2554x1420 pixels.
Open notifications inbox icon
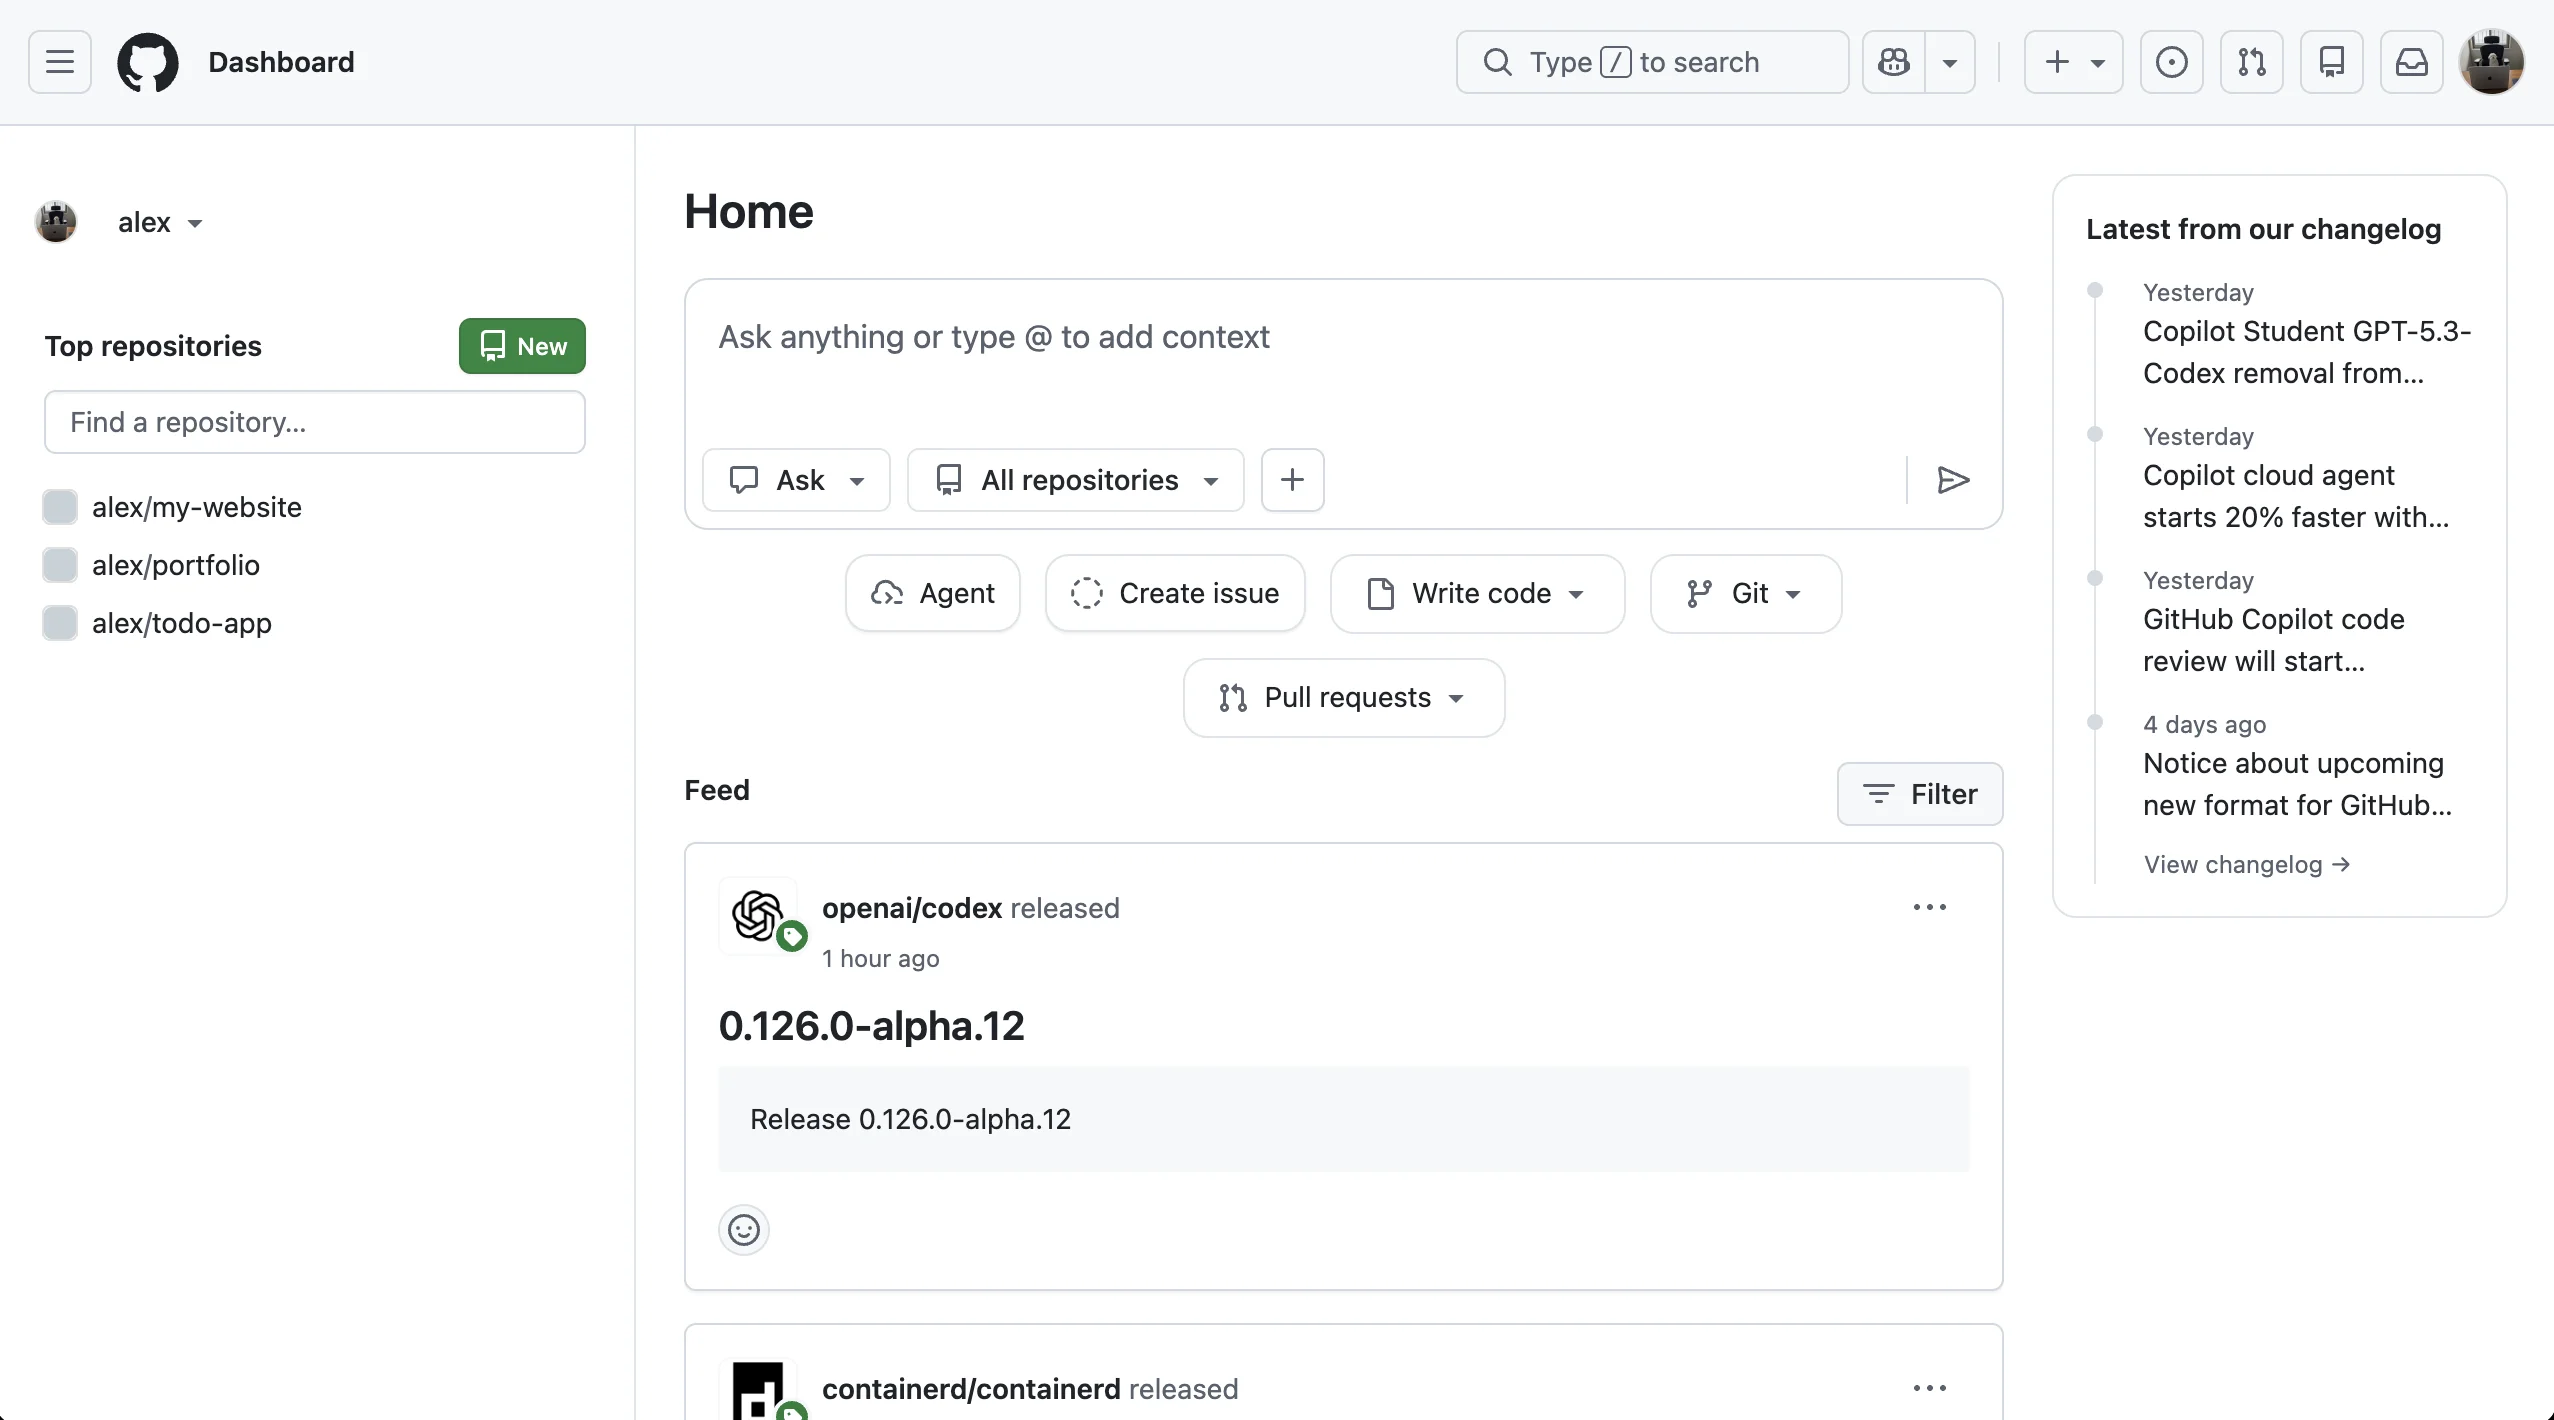(x=2412, y=62)
